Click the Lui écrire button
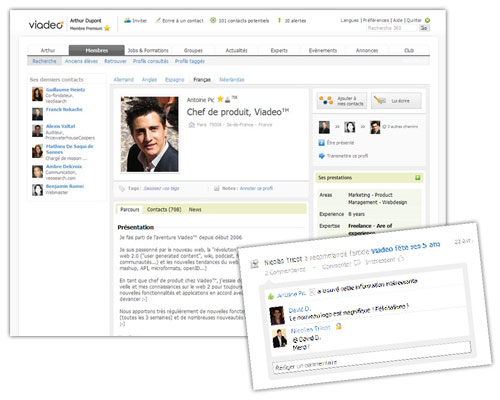The width and height of the screenshot is (500, 400). 396,101
